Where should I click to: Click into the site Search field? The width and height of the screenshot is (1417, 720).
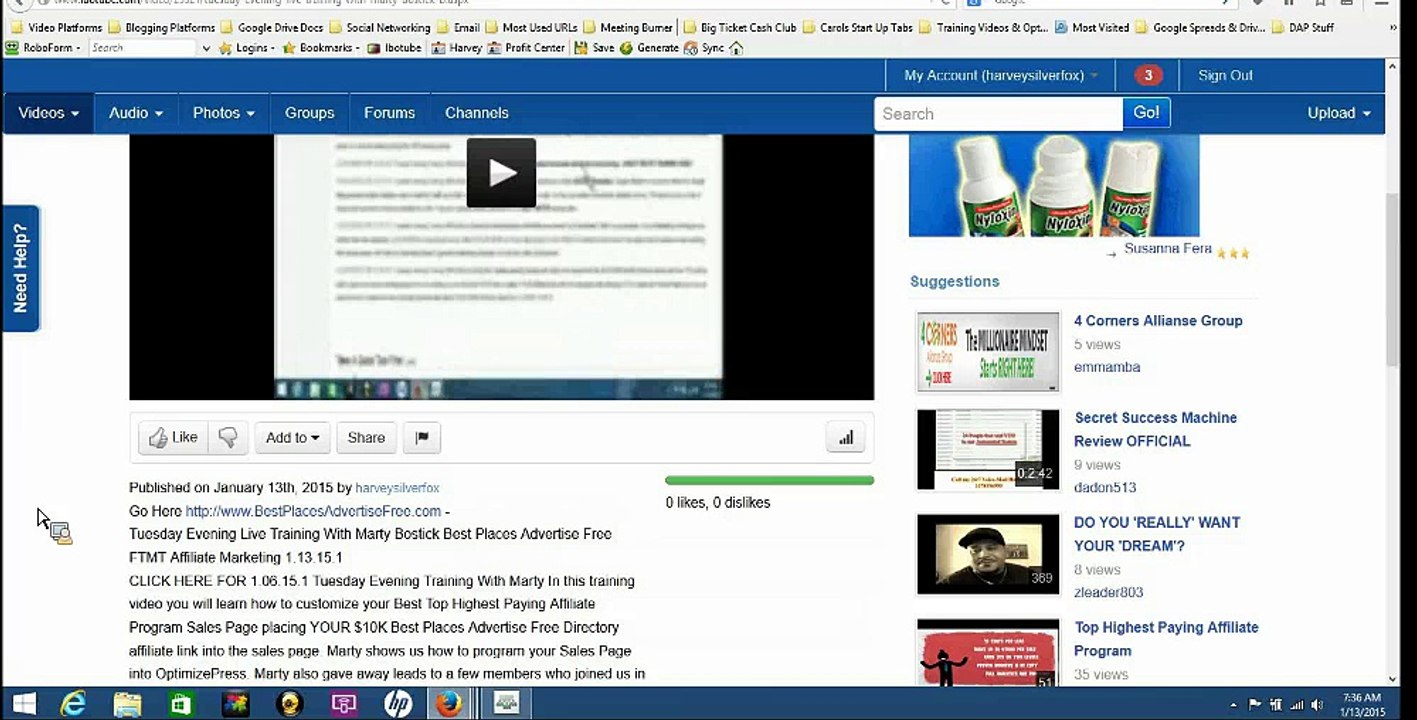pos(998,114)
